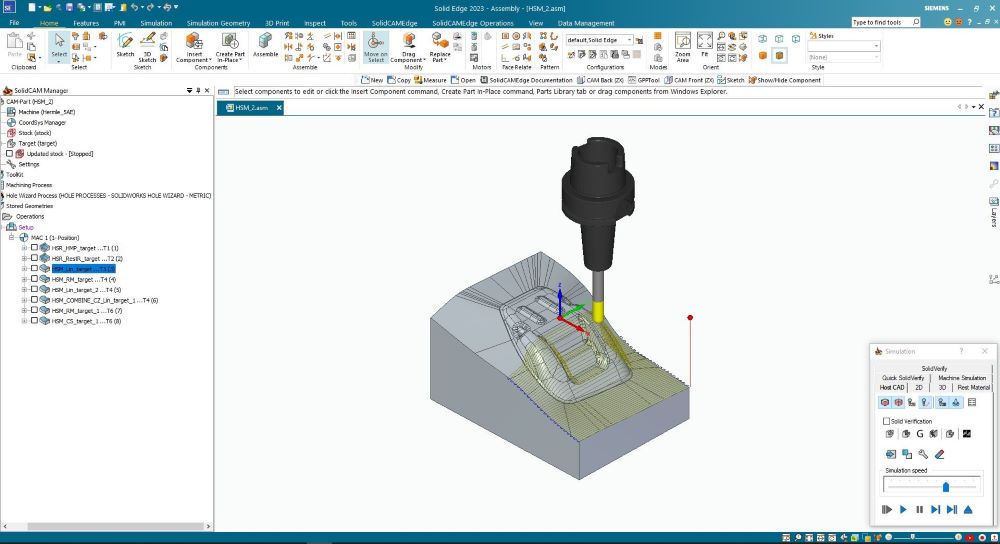Click the Simulation speed slider handle
Image resolution: width=1000 pixels, height=544 pixels.
(946, 487)
